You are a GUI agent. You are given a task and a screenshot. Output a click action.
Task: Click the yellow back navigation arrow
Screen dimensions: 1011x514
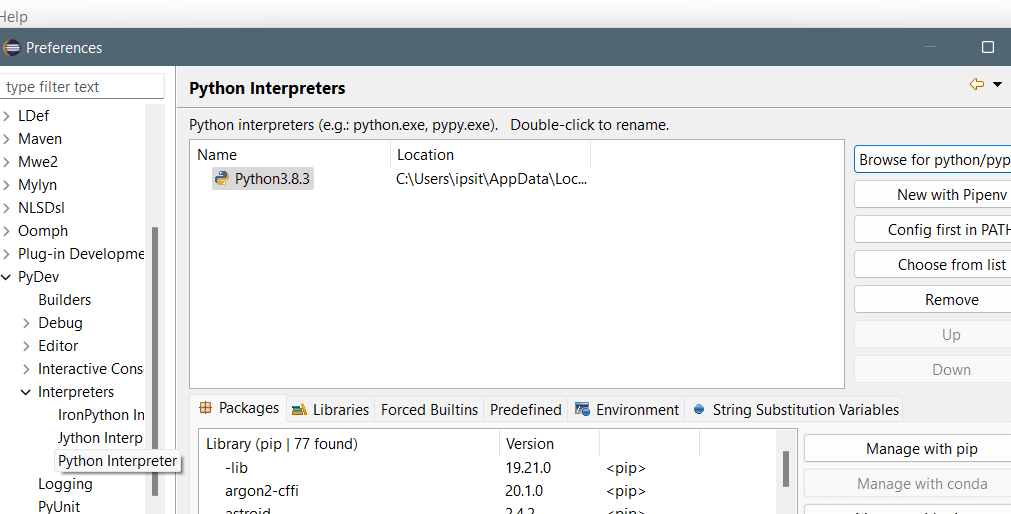(977, 84)
